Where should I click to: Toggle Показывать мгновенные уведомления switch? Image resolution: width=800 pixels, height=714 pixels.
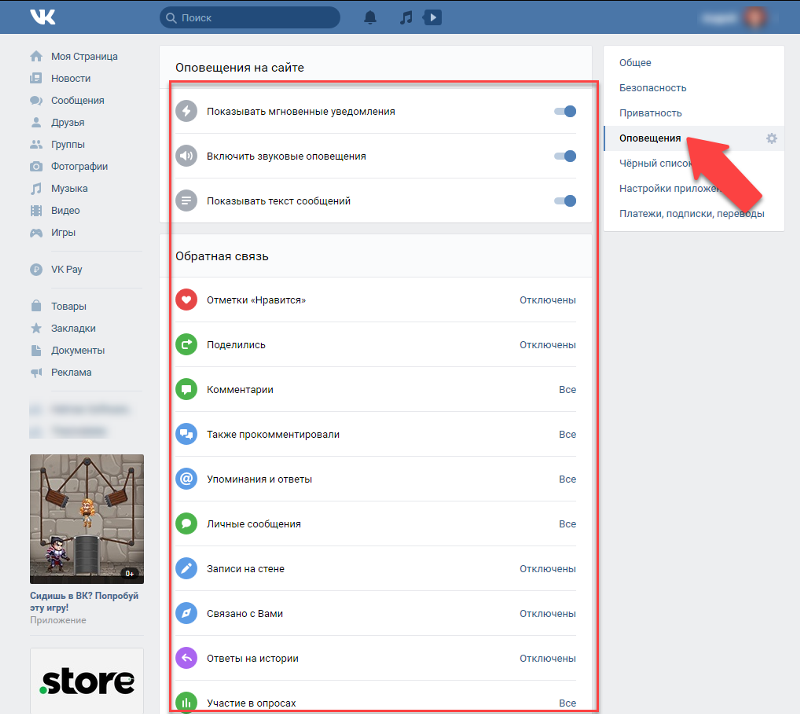566,112
